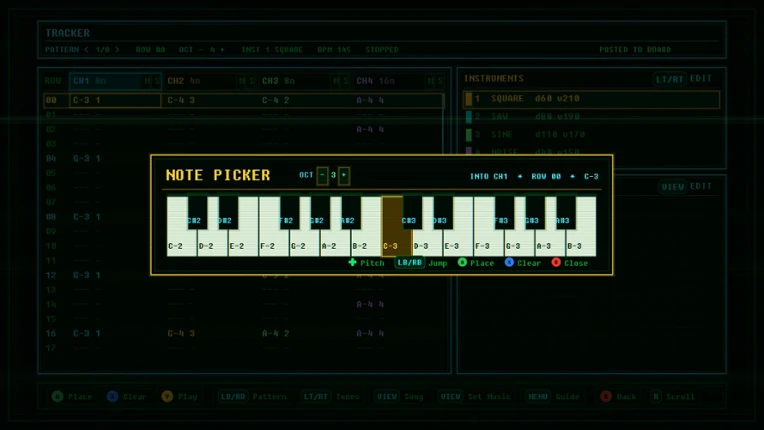Select CH2 4n channel header
This screenshot has width=764, height=430.
click(210, 81)
